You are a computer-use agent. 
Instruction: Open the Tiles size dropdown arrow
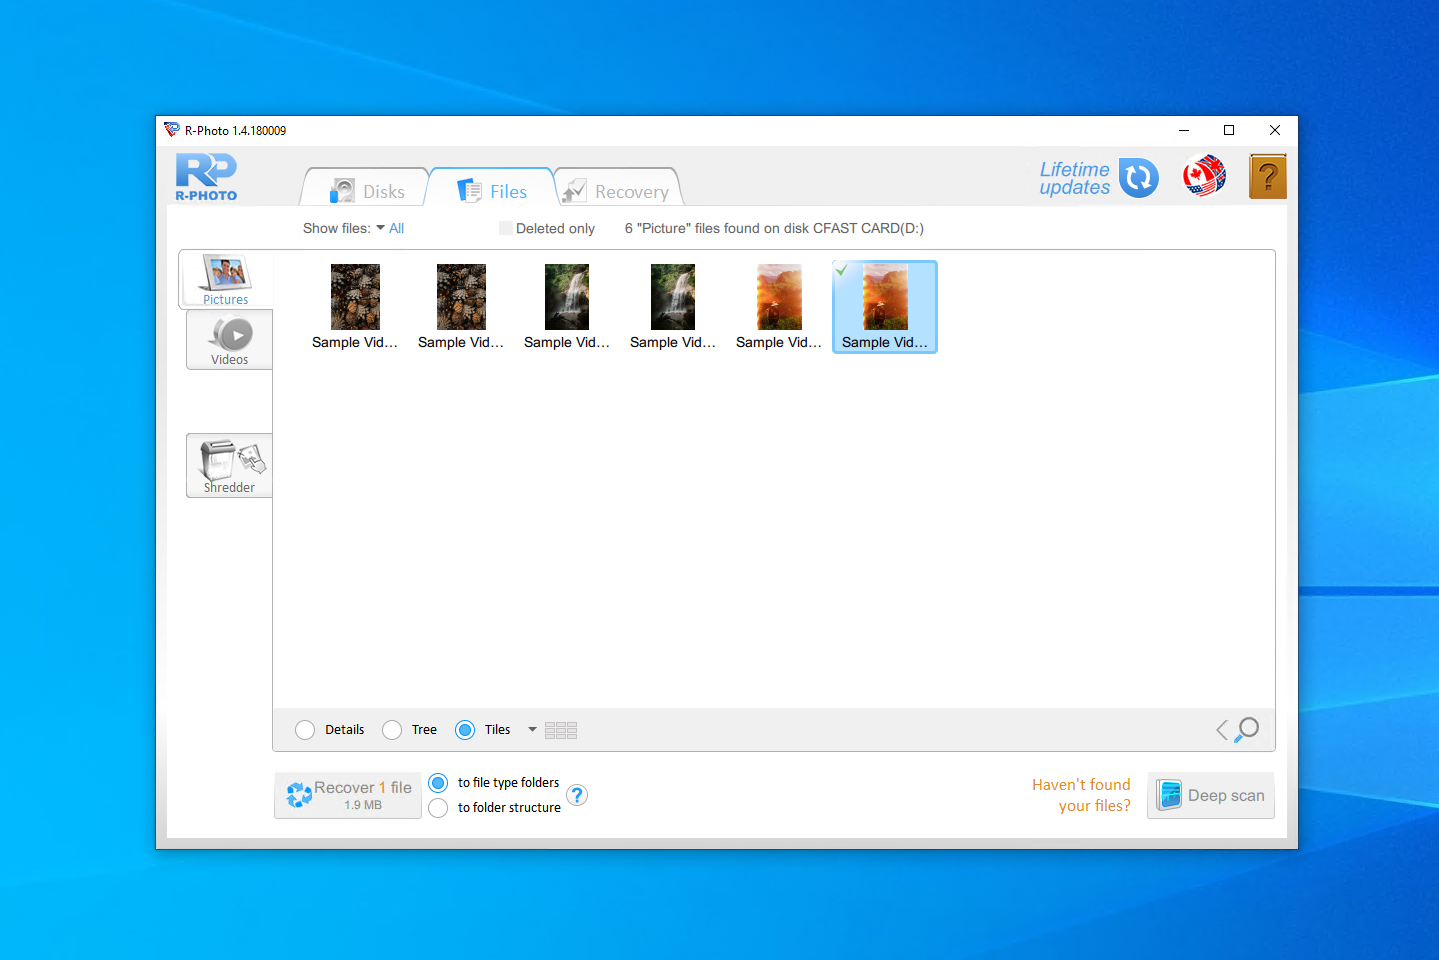tap(532, 730)
